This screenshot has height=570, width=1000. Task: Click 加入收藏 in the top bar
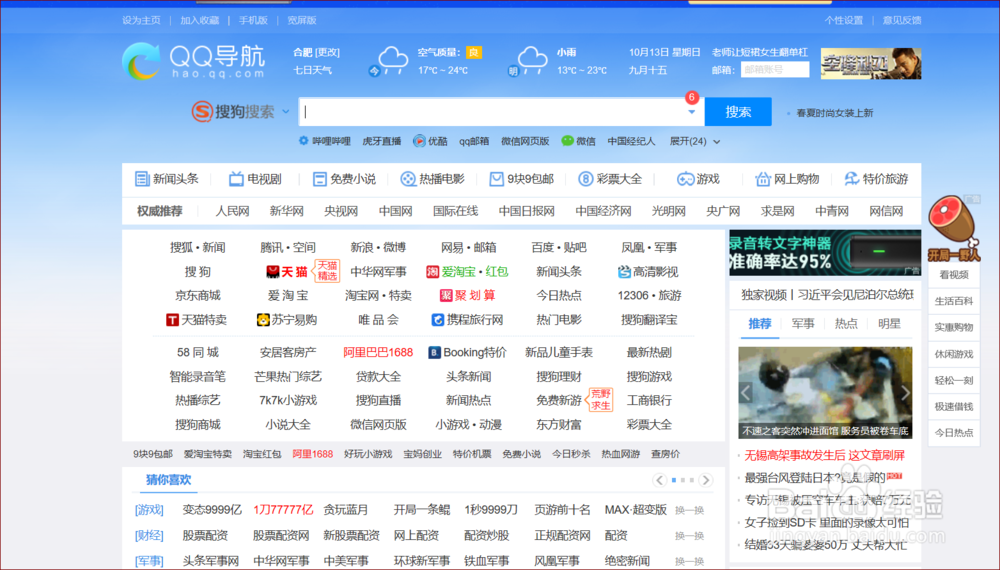[200, 20]
